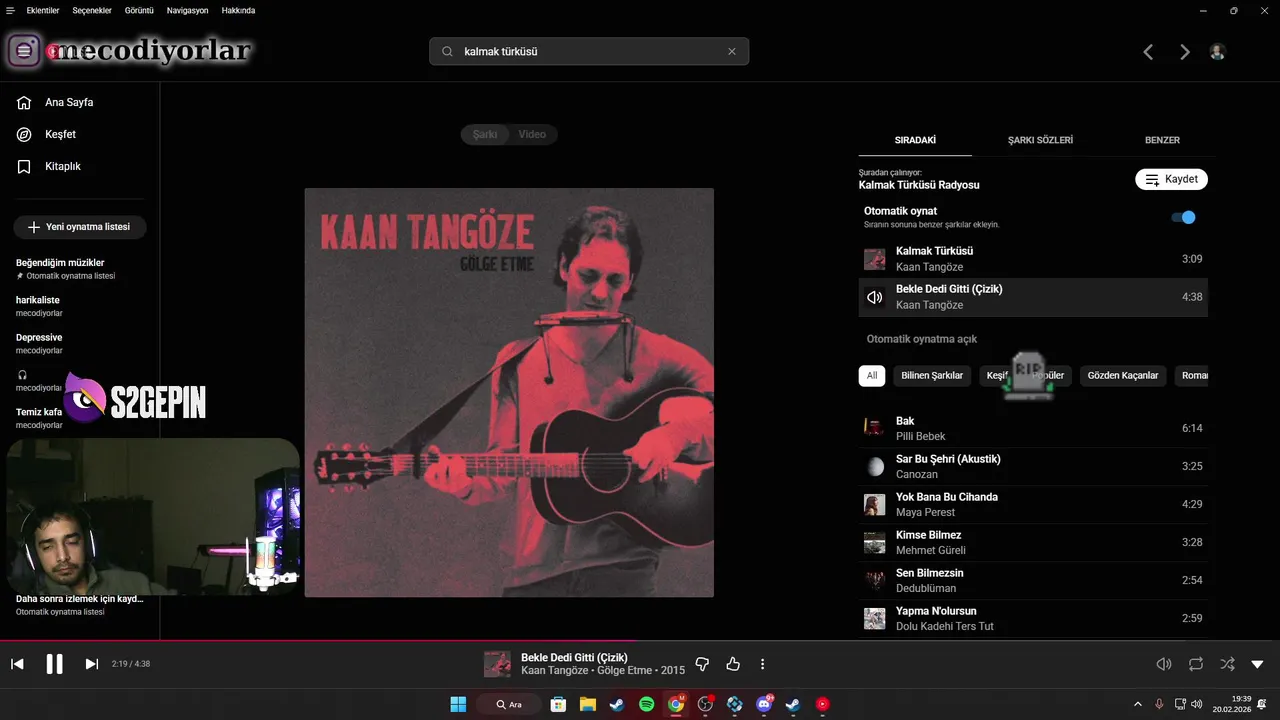
Task: Open Windows Start menu
Action: click(x=458, y=704)
